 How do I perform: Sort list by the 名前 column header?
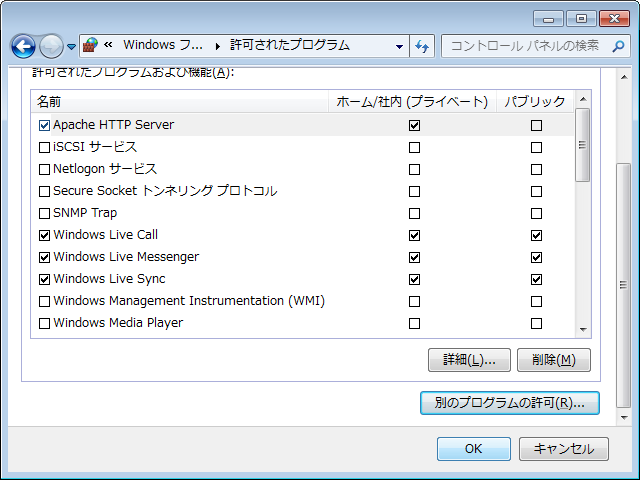pos(180,101)
